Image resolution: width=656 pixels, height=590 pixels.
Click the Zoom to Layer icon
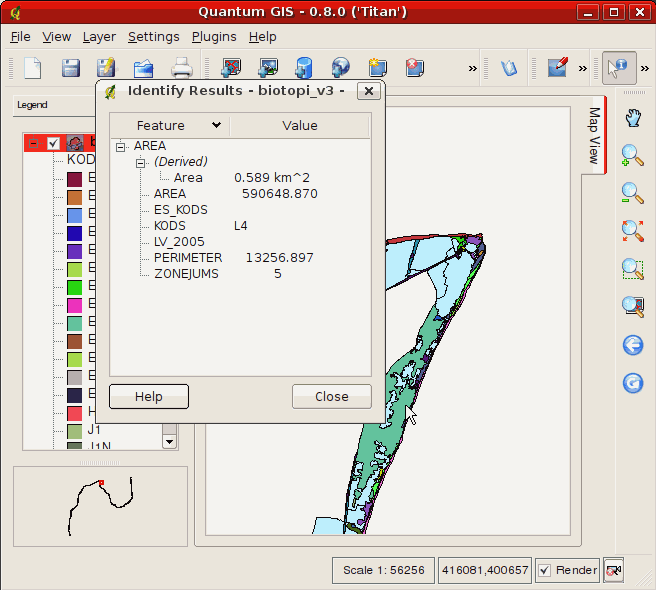coord(633,307)
